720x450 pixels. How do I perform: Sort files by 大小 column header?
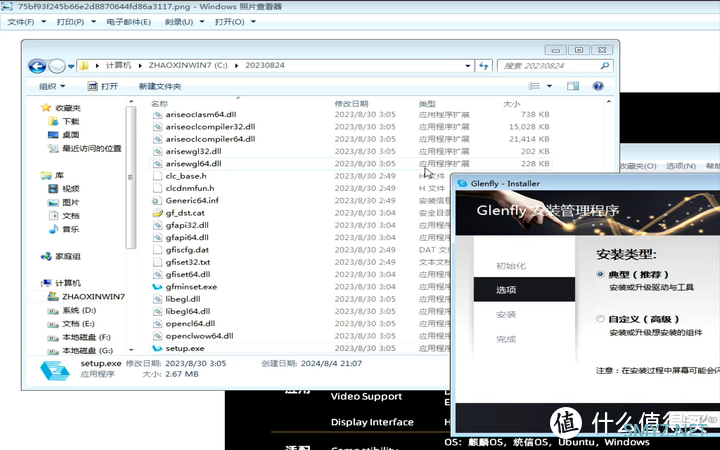point(512,104)
